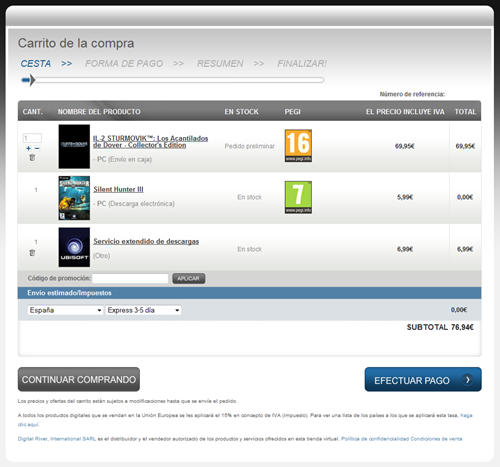Click the 'Pedido preliminar' stock status
The image size is (500, 467).
pyautogui.click(x=250, y=146)
